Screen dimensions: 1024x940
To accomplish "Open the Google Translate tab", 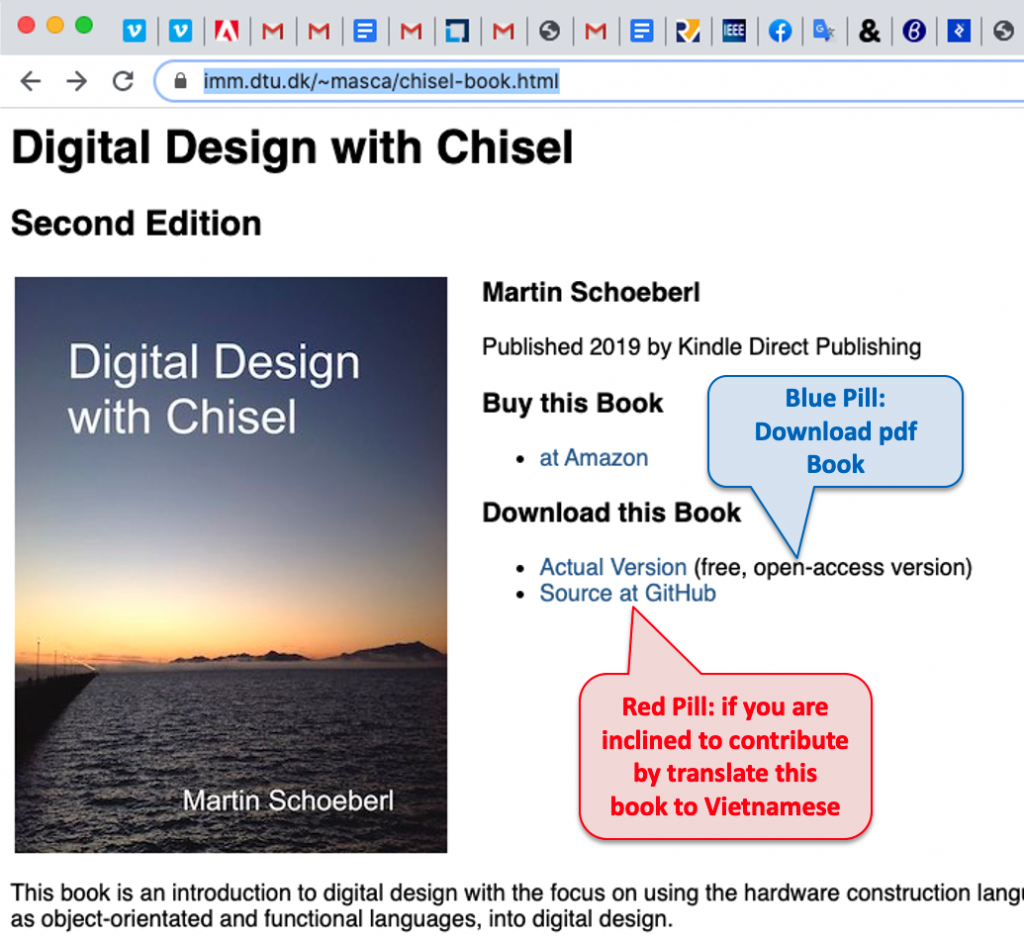I will coord(824,31).
